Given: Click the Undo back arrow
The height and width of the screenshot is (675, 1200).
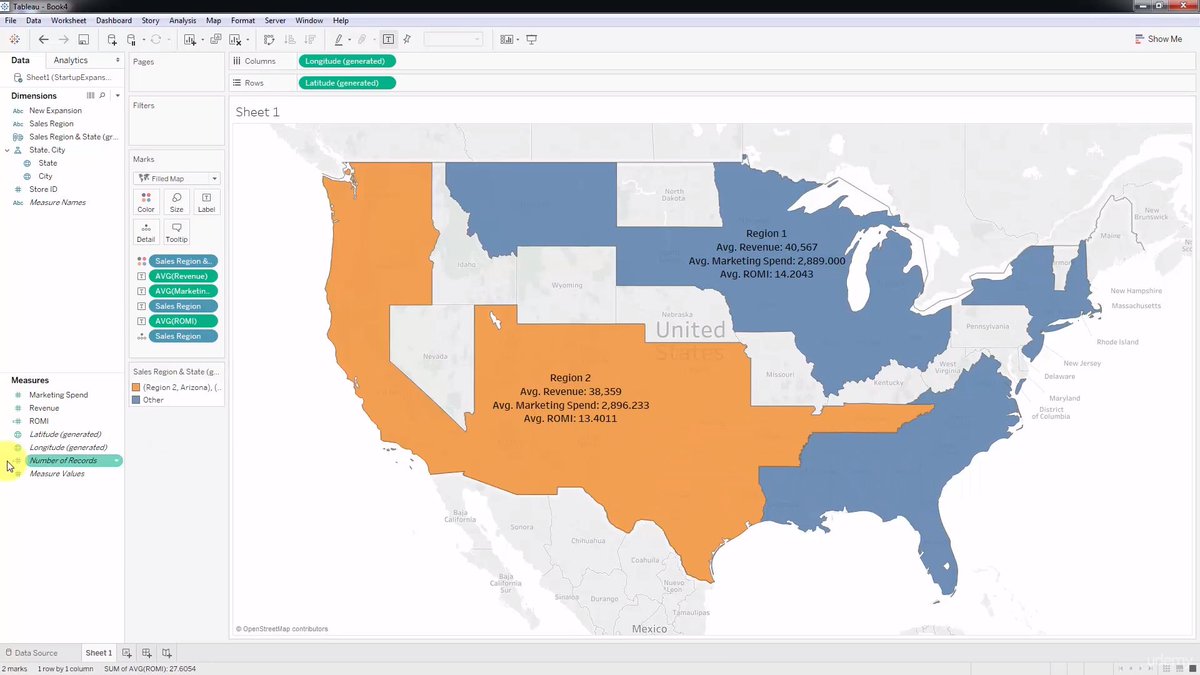Looking at the screenshot, I should (x=43, y=39).
